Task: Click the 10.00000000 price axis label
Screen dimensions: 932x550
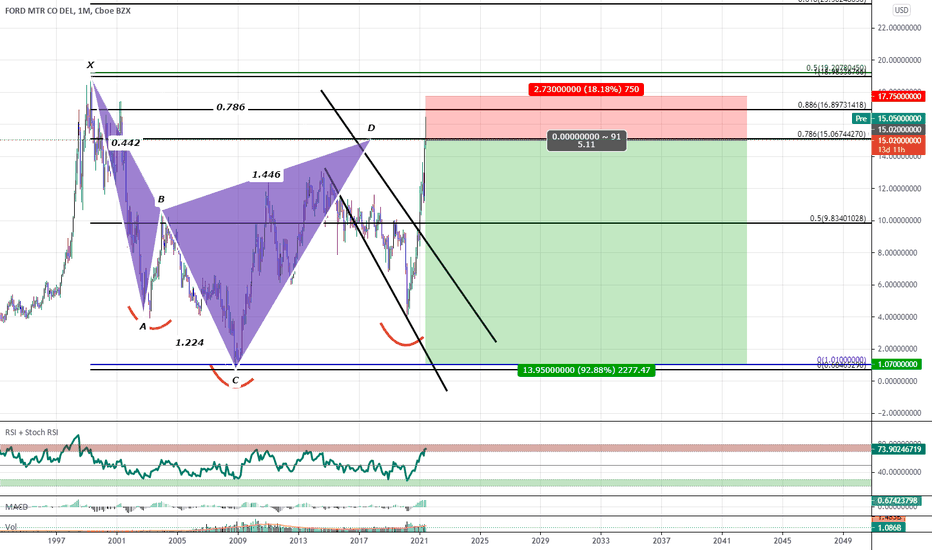Action: [x=899, y=221]
